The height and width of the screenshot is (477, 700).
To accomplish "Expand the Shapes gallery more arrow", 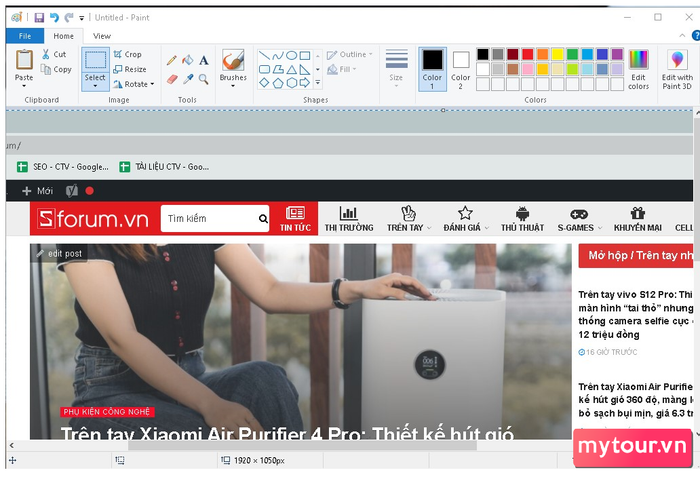I will click(x=318, y=83).
